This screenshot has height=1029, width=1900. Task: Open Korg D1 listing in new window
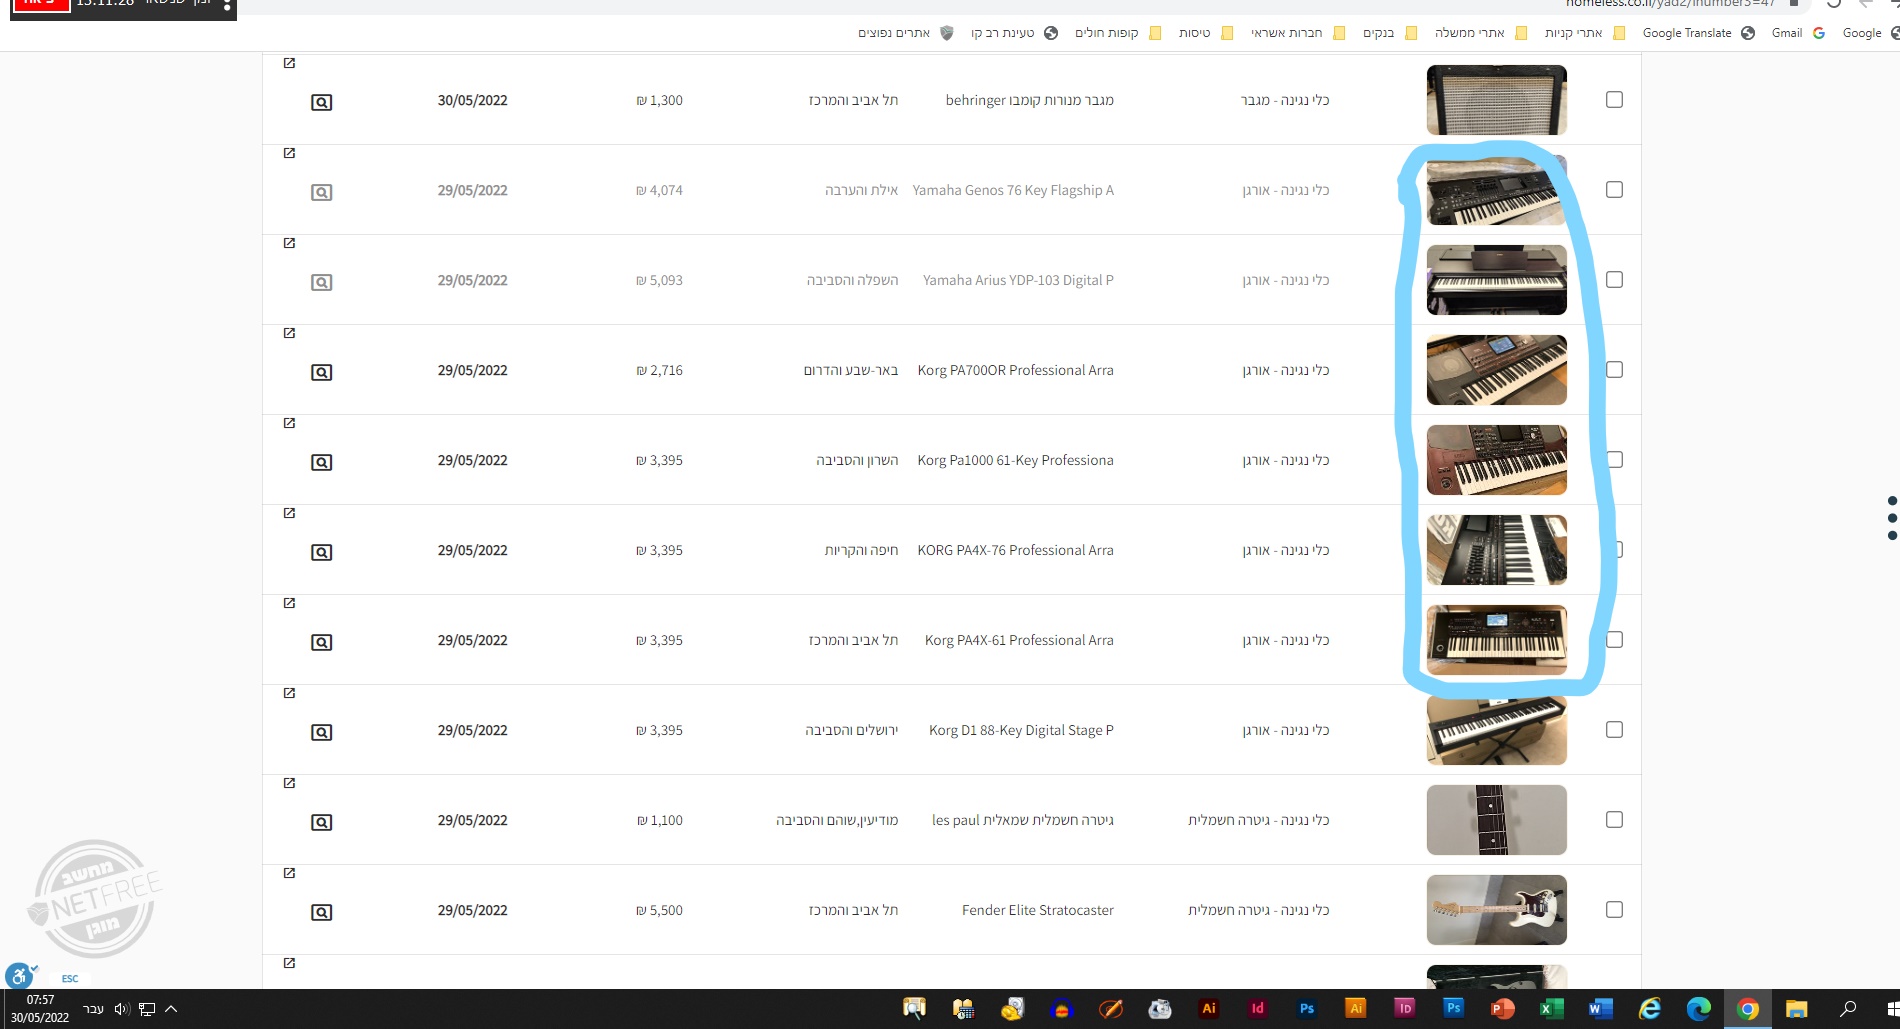[x=289, y=693]
